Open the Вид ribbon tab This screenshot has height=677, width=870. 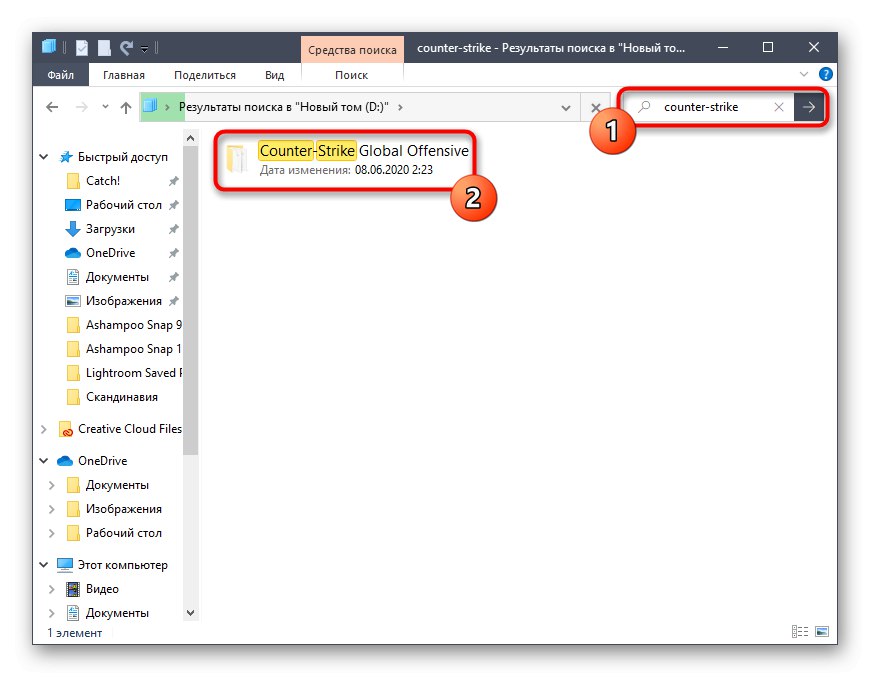(274, 75)
